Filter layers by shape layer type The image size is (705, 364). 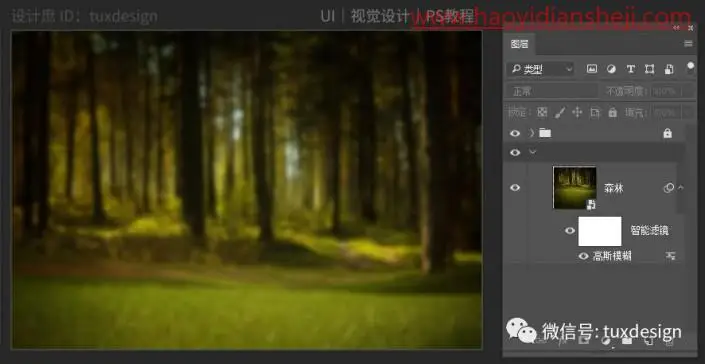pyautogui.click(x=649, y=69)
